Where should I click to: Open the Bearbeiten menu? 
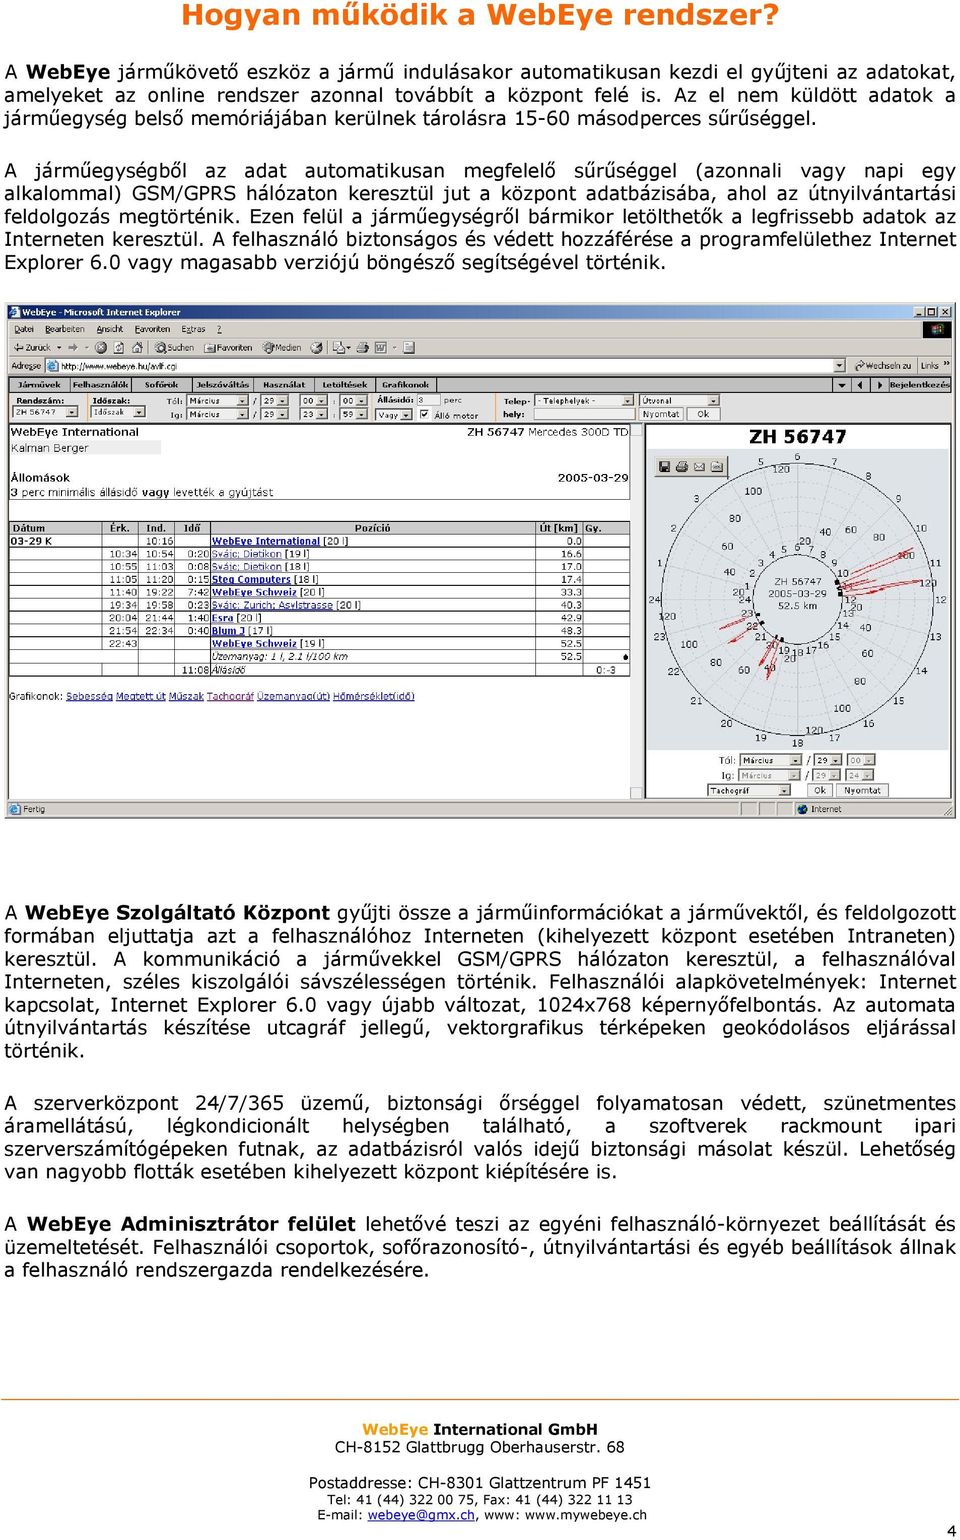point(65,329)
